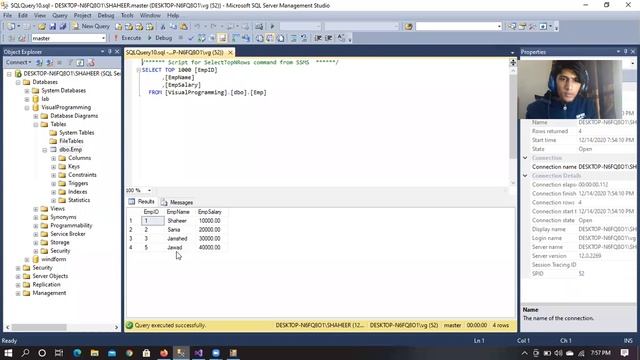Expand the System Databases node
This screenshot has width=640, height=360.
(27, 91)
